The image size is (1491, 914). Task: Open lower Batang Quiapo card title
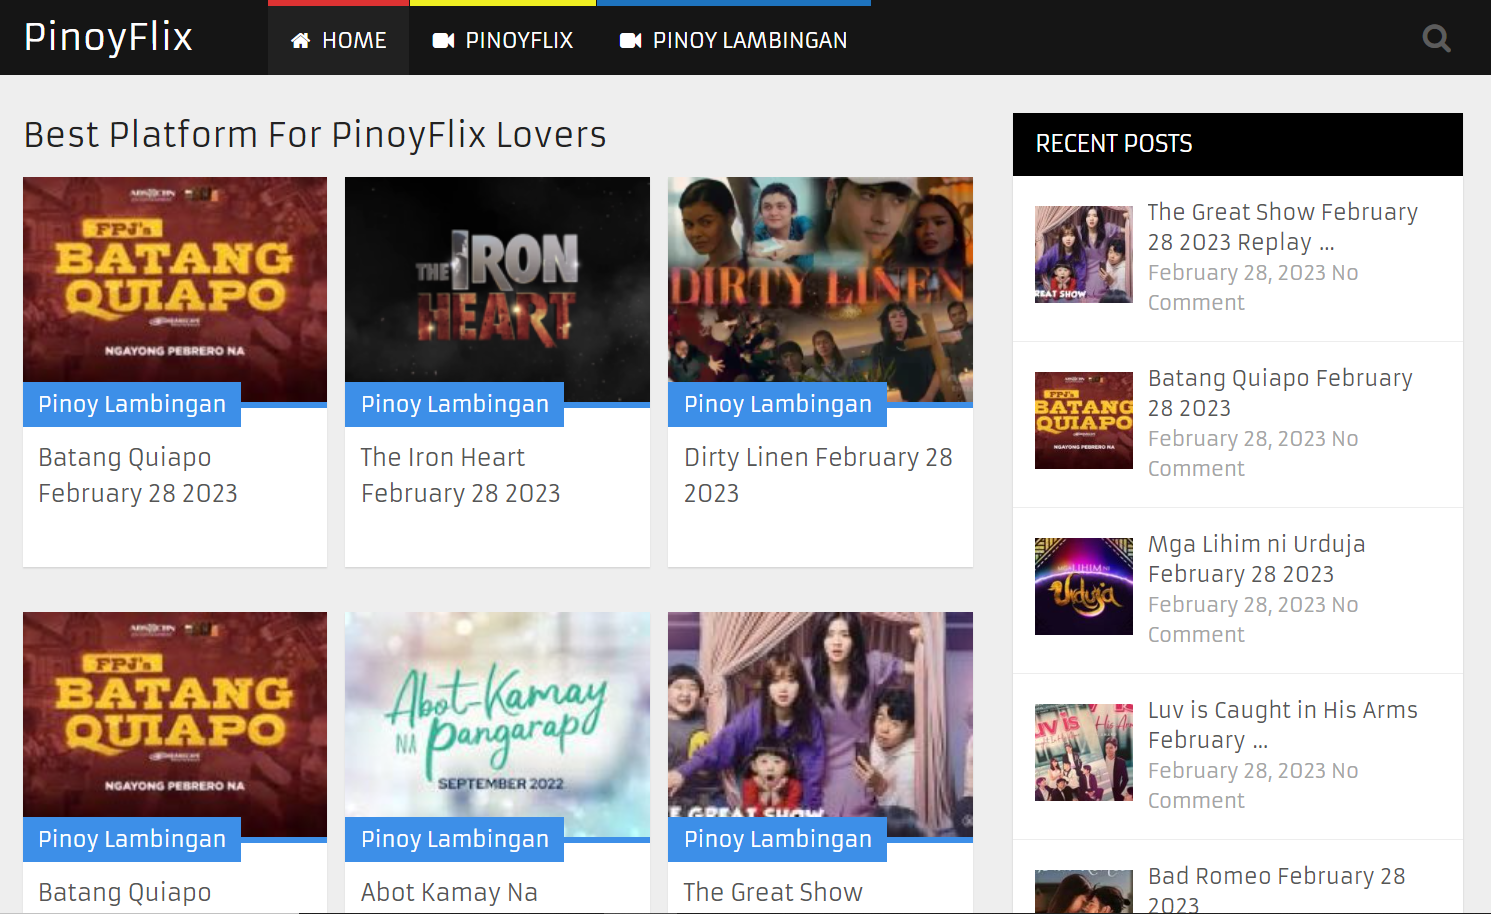click(125, 892)
